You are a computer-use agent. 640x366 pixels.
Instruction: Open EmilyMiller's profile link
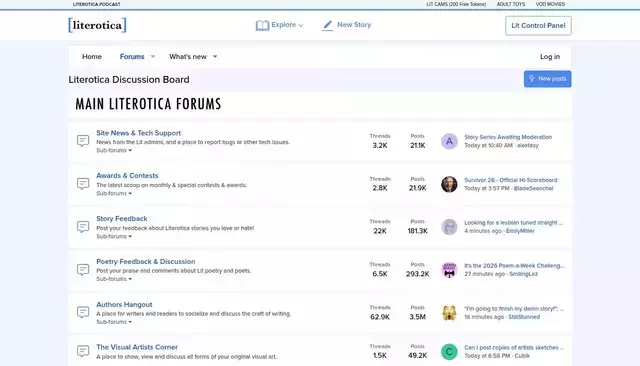(520, 231)
